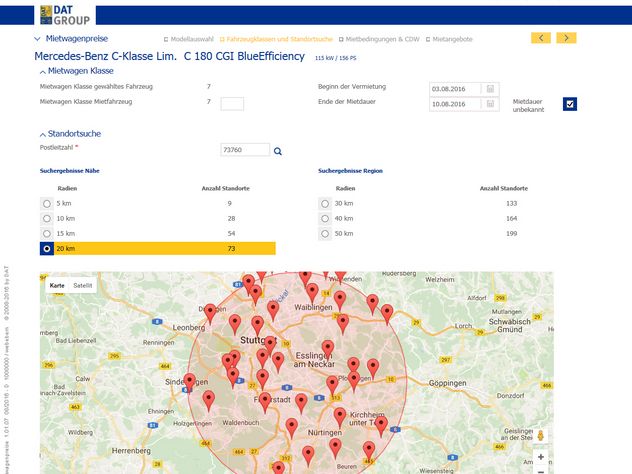Open Street View pegman on map
632x474 pixels.
coord(541,436)
